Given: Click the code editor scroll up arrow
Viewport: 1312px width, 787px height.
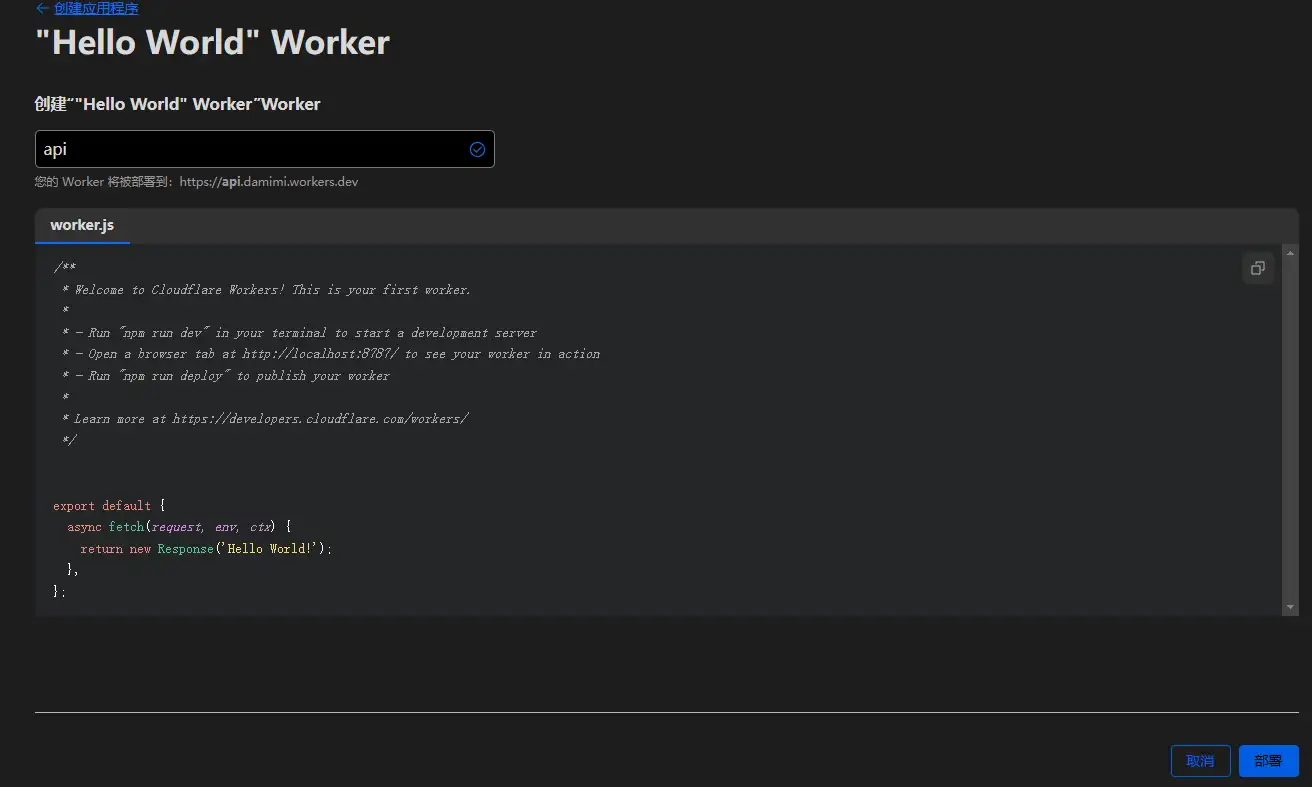Looking at the screenshot, I should coord(1291,253).
